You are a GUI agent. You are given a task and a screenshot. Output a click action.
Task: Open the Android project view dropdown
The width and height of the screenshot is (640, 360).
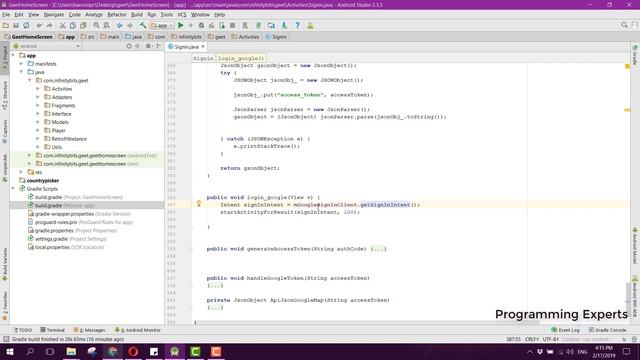coord(47,46)
